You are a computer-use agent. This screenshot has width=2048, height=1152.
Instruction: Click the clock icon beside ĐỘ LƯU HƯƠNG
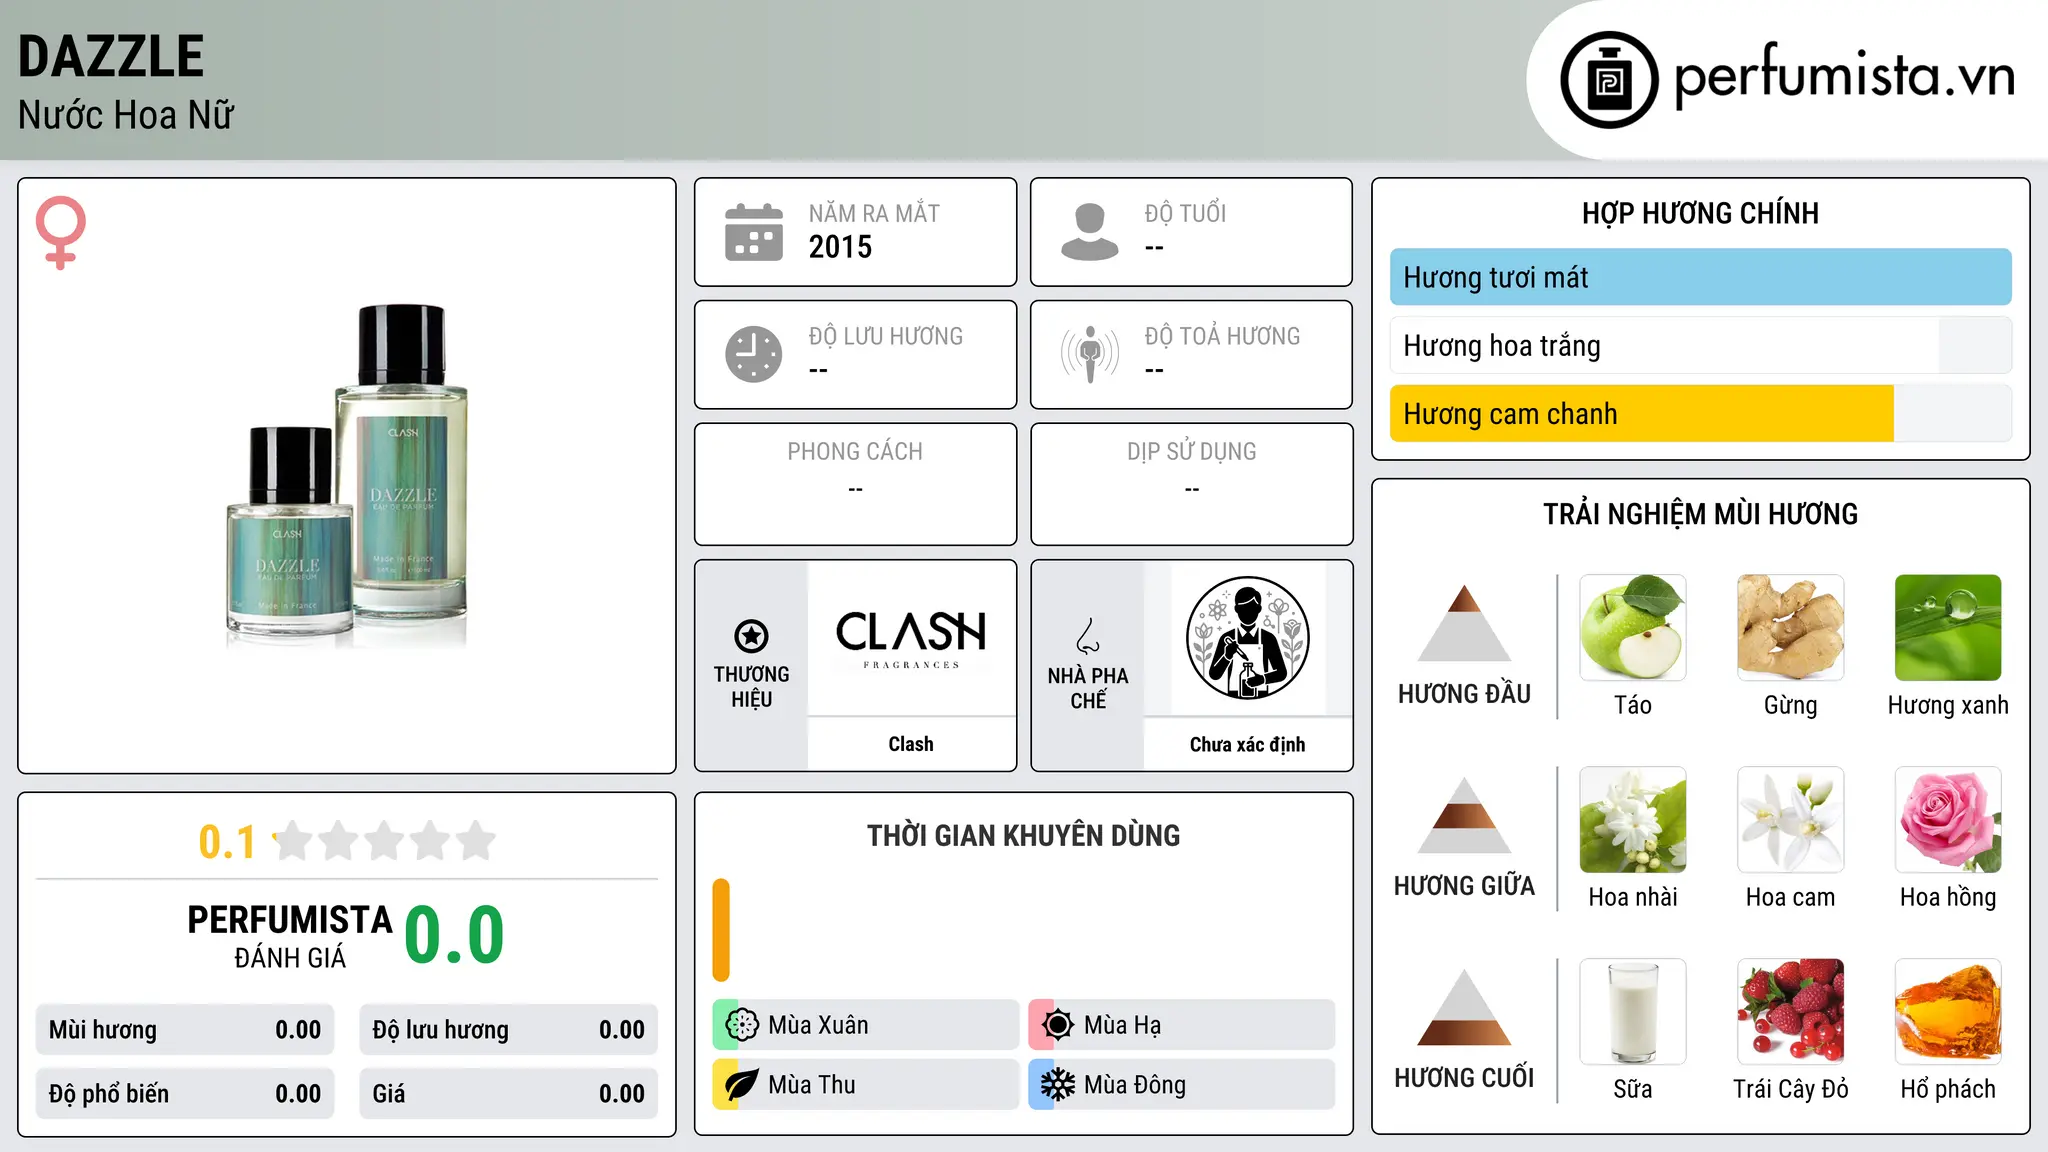(754, 354)
